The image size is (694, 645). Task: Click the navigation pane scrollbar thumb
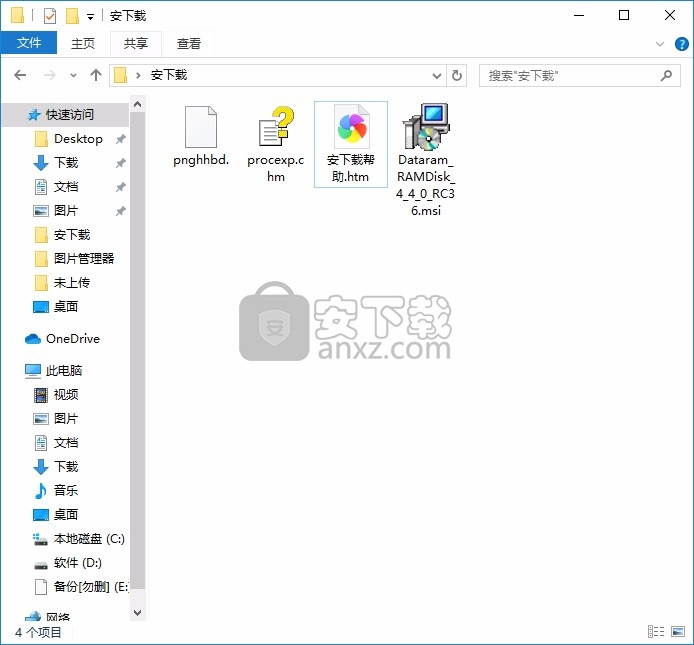point(138,351)
